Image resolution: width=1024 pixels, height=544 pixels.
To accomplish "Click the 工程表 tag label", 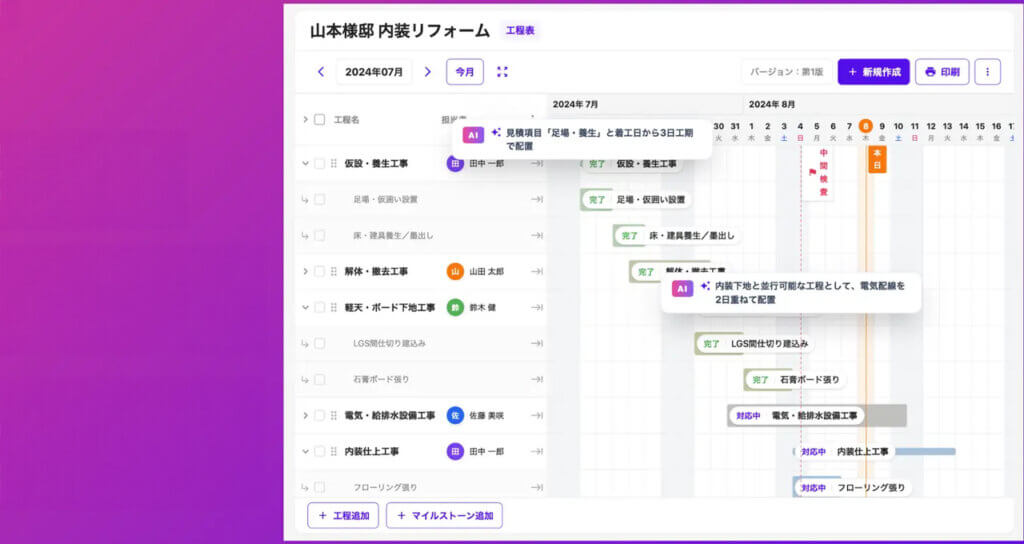I will (520, 30).
